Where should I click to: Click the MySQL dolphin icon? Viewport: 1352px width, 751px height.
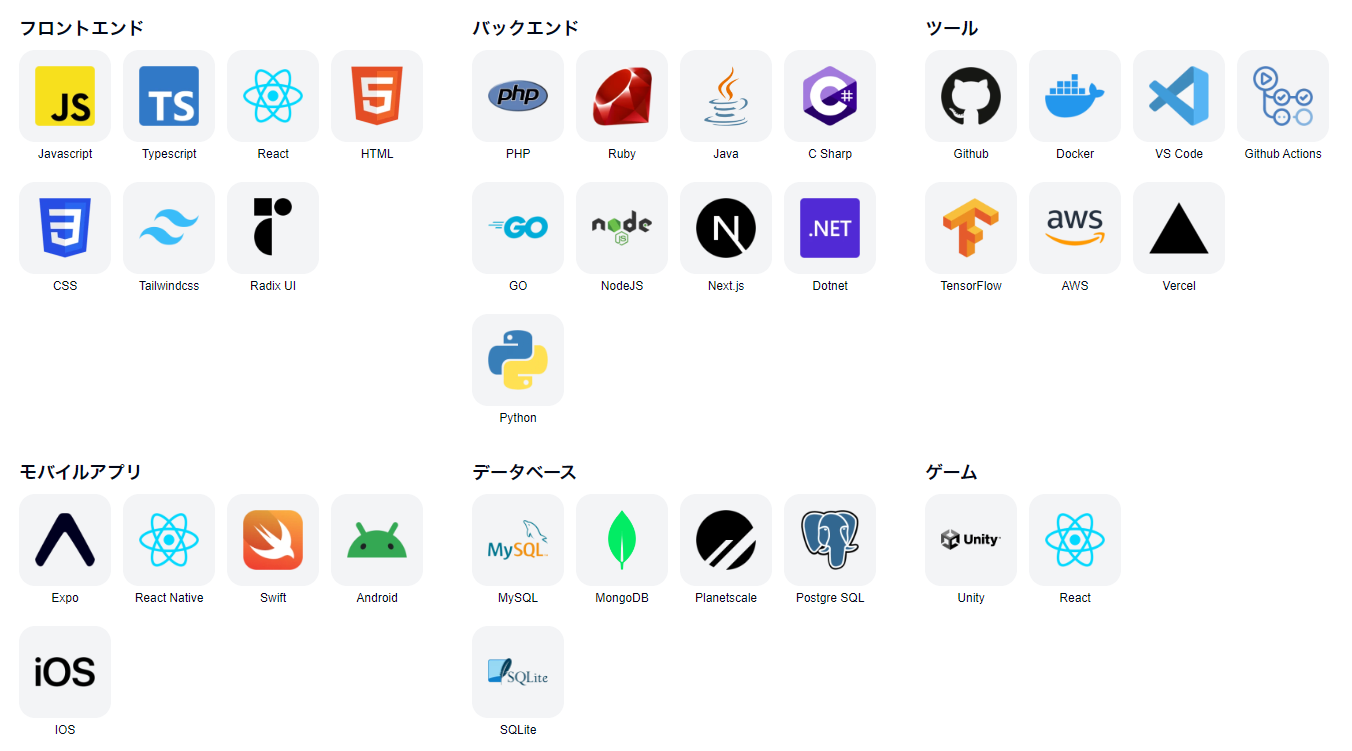tap(518, 540)
